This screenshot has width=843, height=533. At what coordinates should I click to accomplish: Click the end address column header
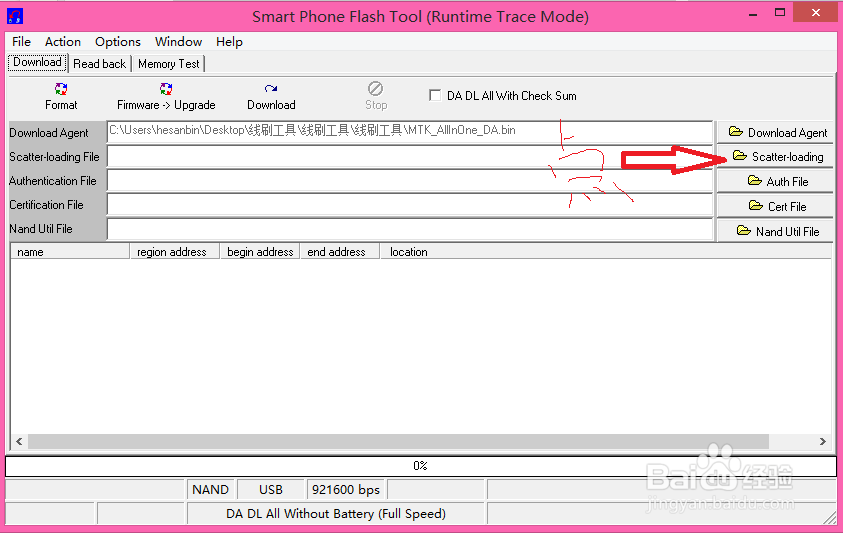click(x=340, y=252)
